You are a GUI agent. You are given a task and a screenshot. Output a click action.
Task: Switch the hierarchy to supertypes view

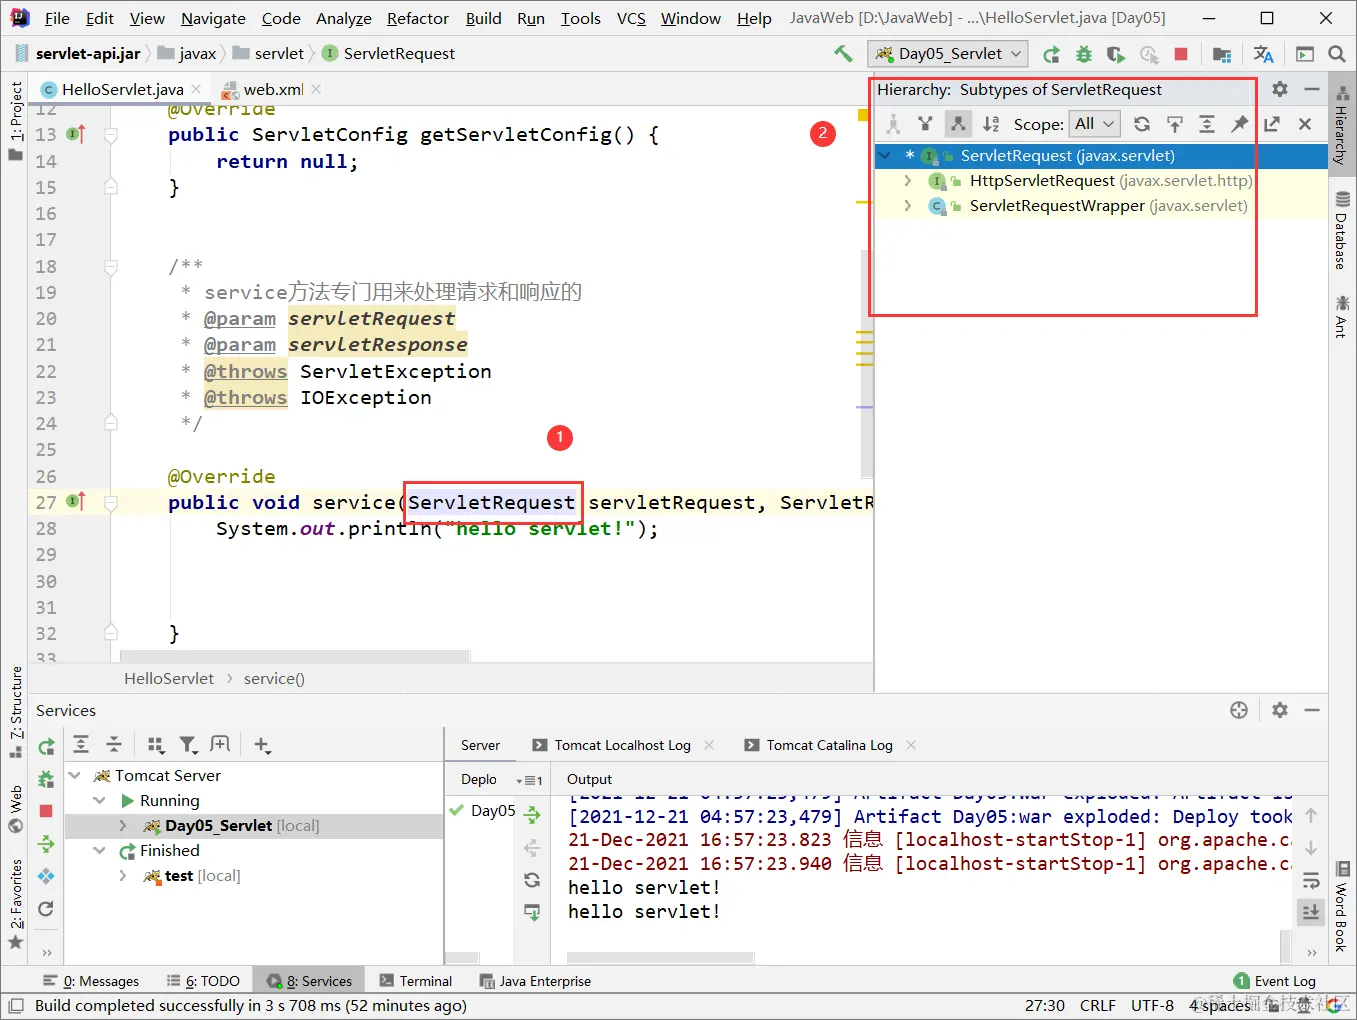pos(925,124)
